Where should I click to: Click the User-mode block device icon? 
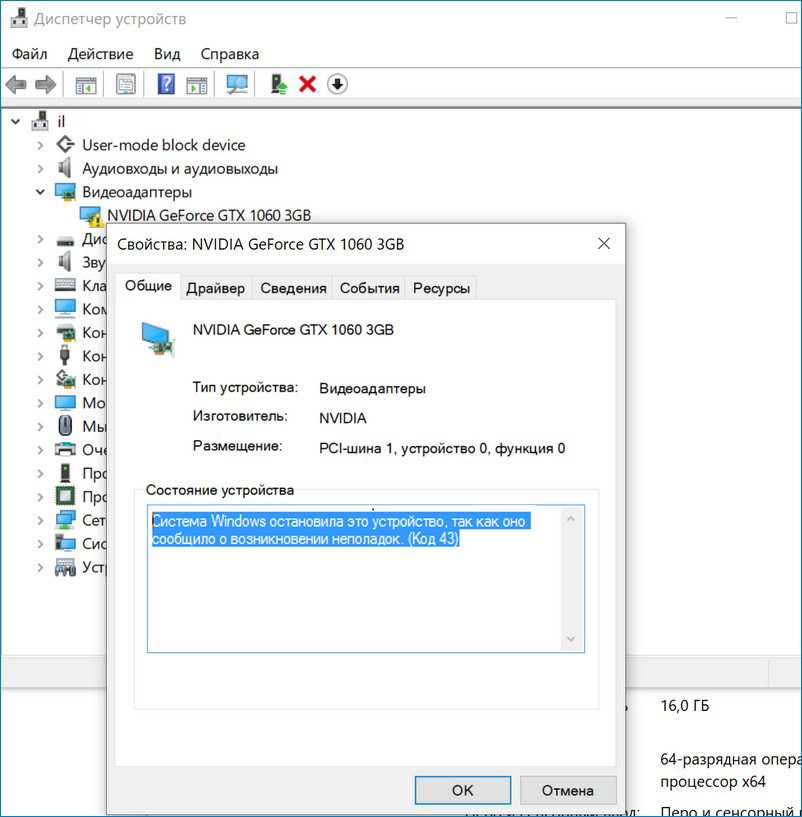(65, 144)
